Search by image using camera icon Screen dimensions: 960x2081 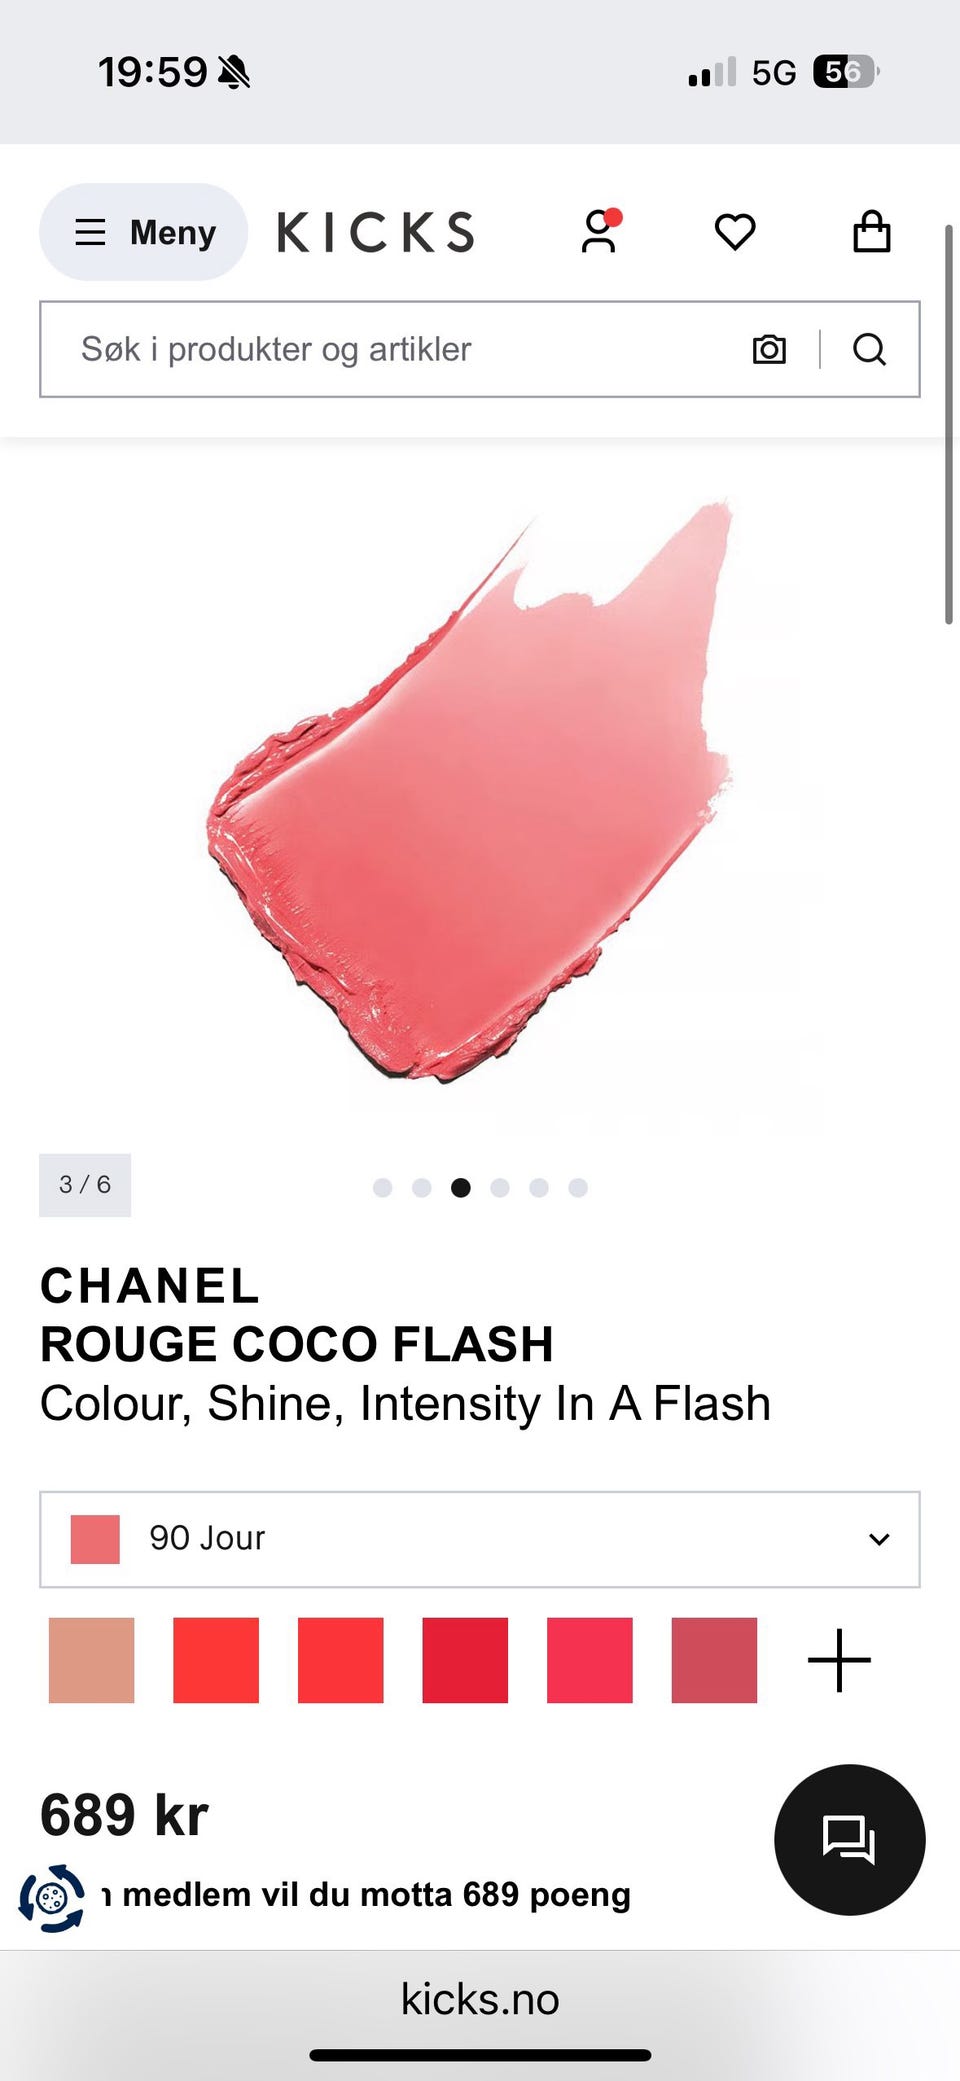coord(769,349)
